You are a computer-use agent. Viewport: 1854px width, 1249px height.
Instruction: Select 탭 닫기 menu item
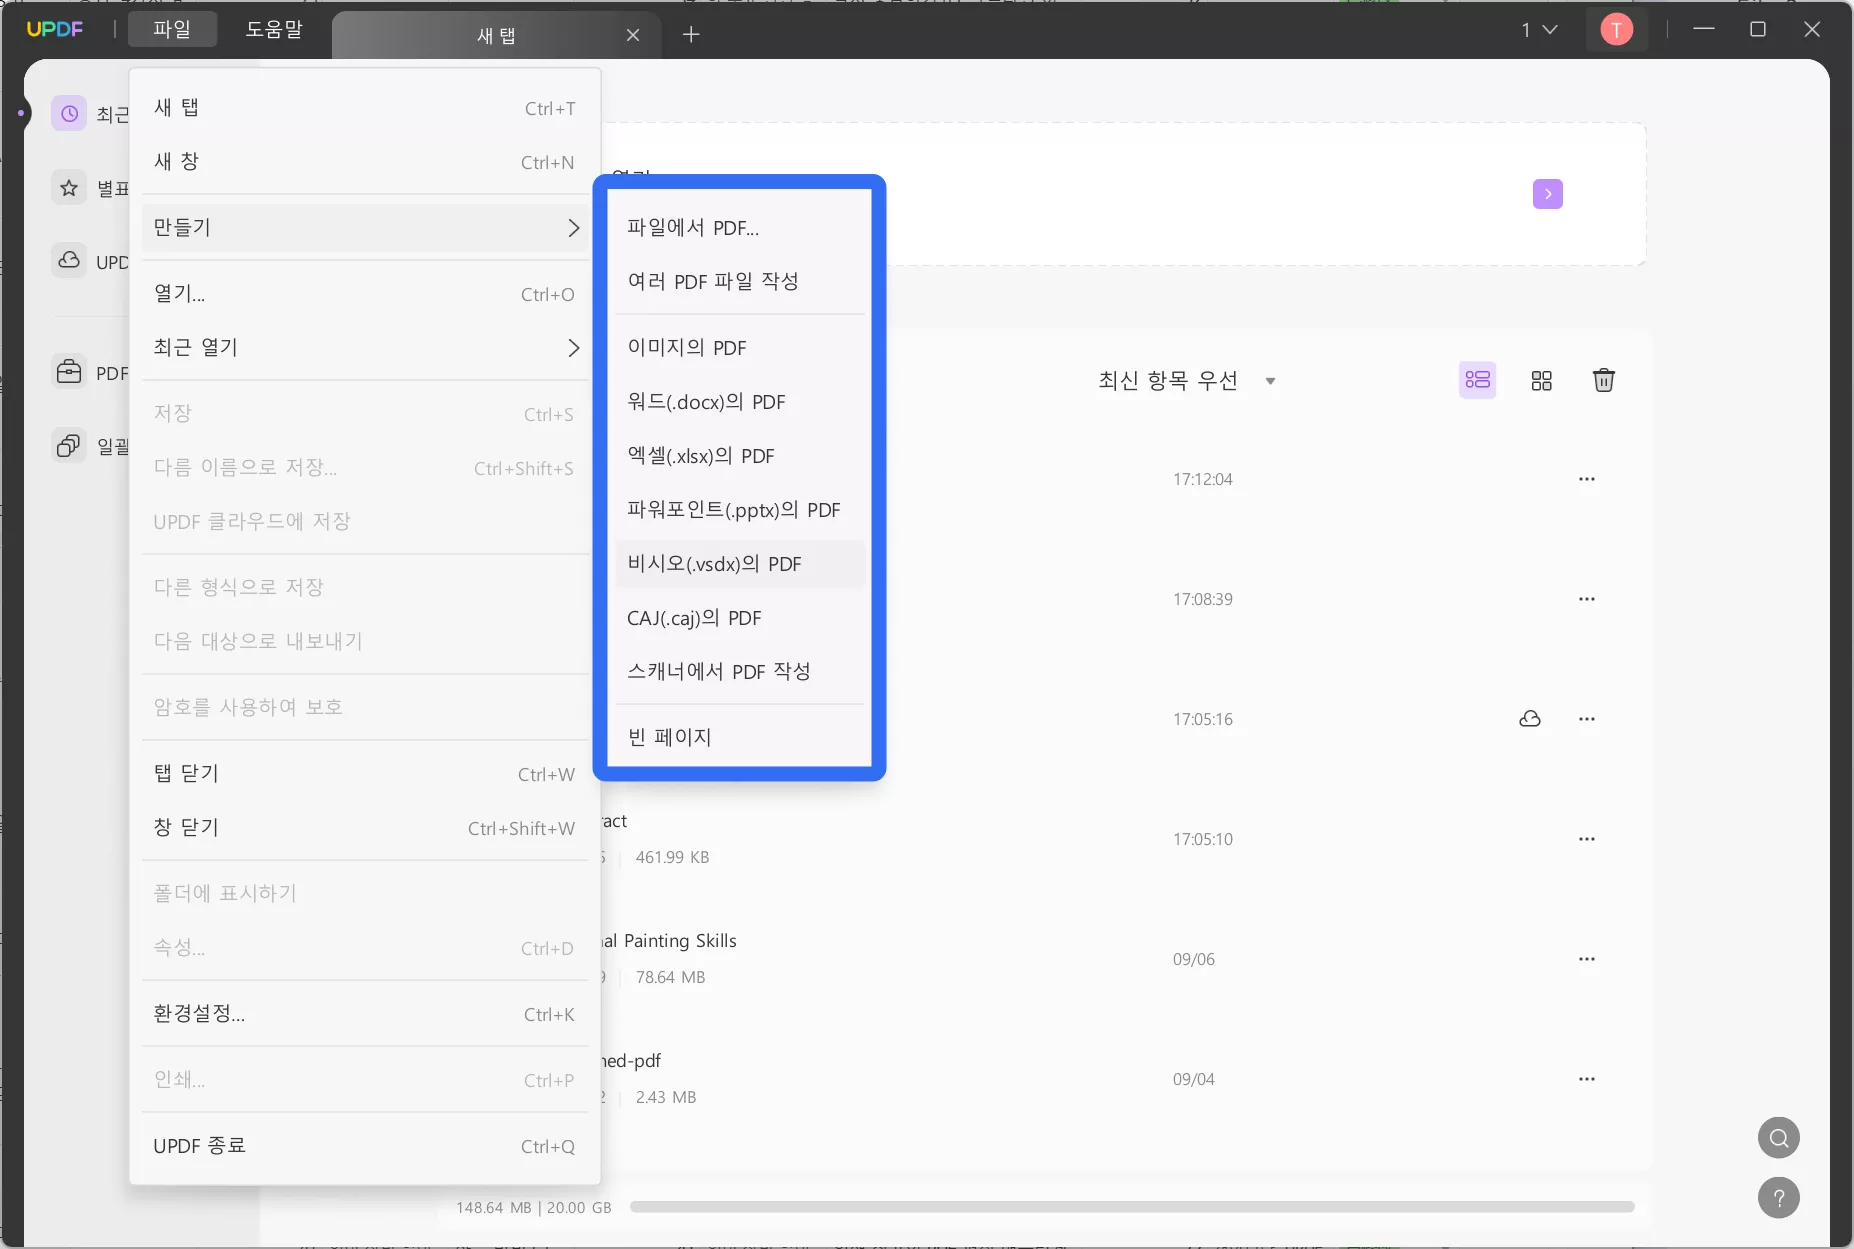pos(365,774)
